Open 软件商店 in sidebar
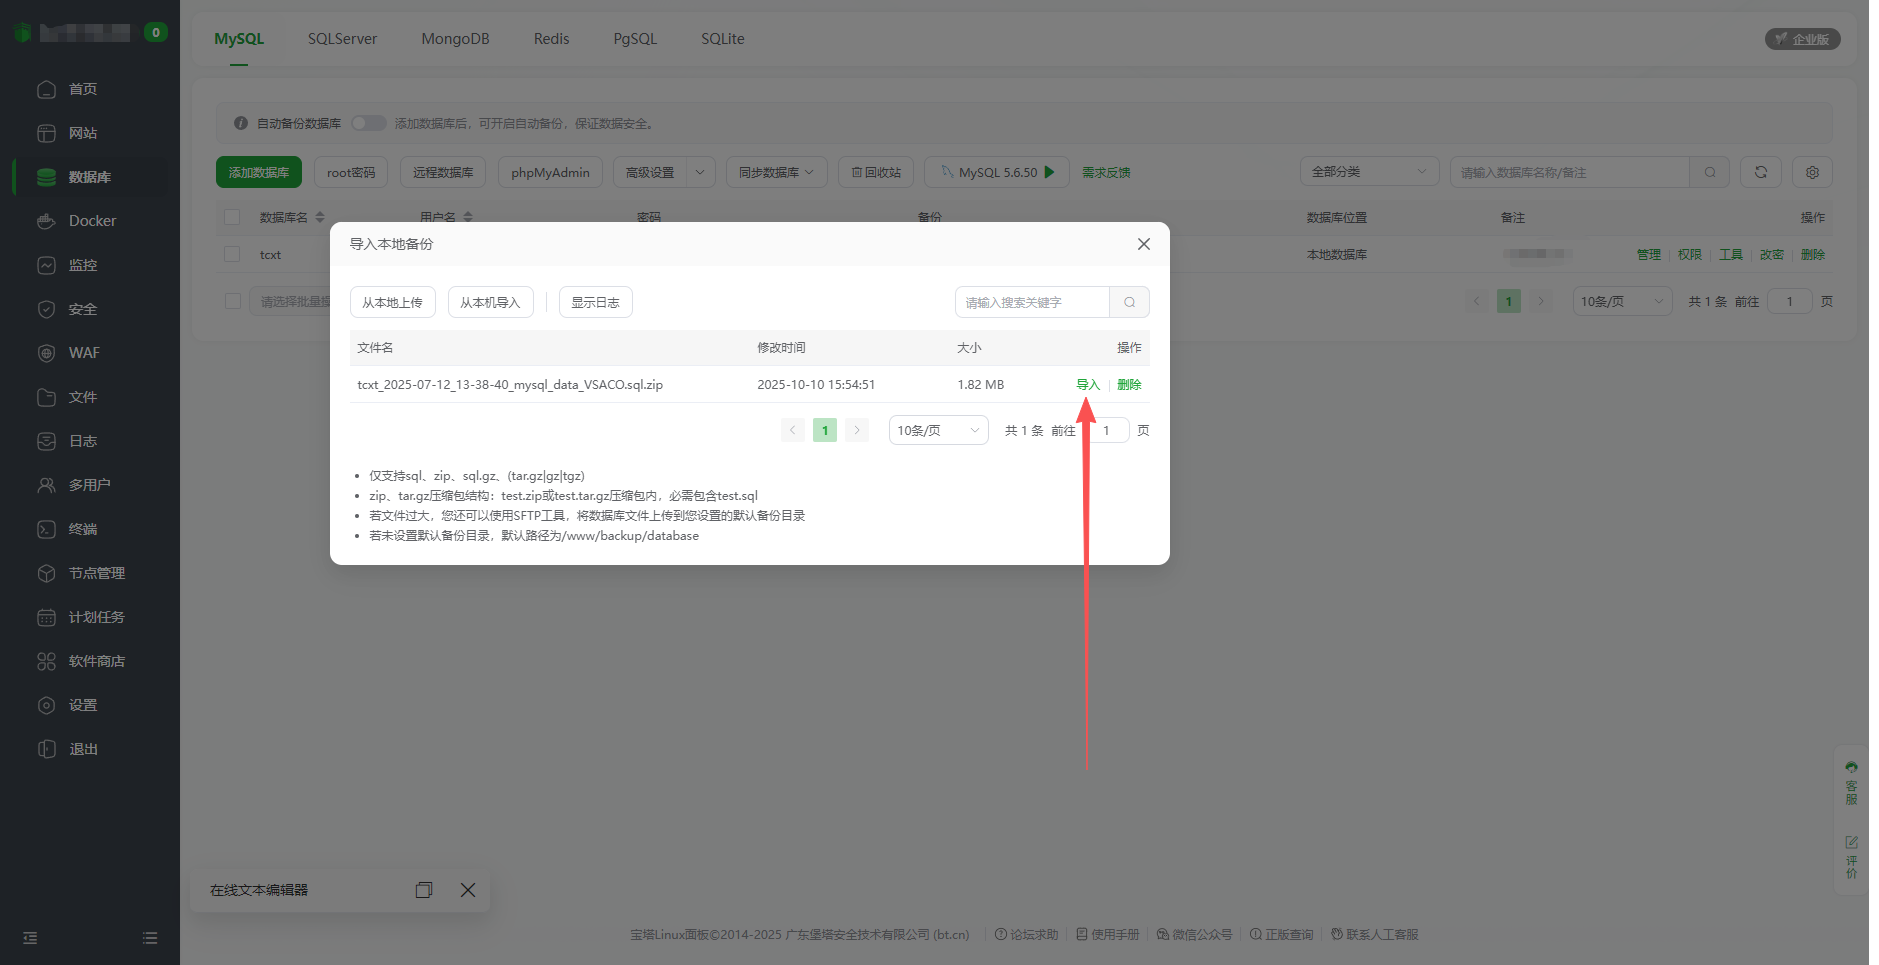This screenshot has height=965, width=1879. pos(96,661)
